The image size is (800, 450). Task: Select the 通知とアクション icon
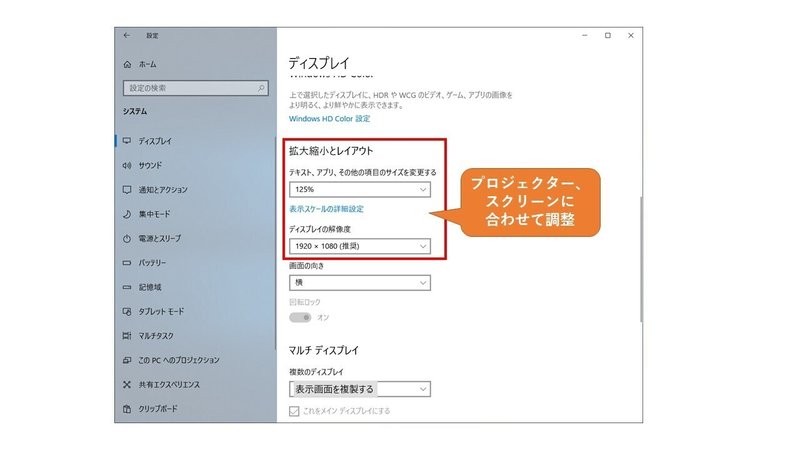coord(127,190)
